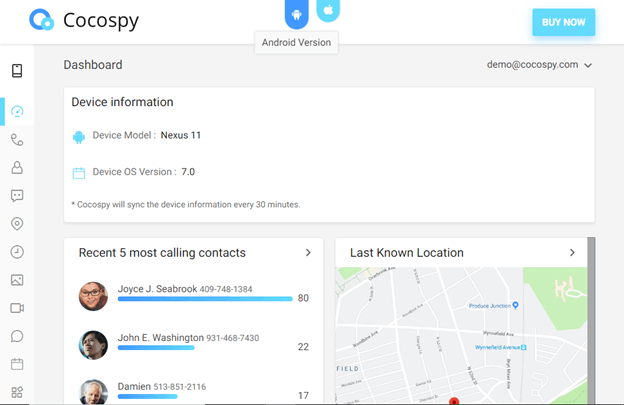Click the Cocospy brand name text

click(101, 21)
